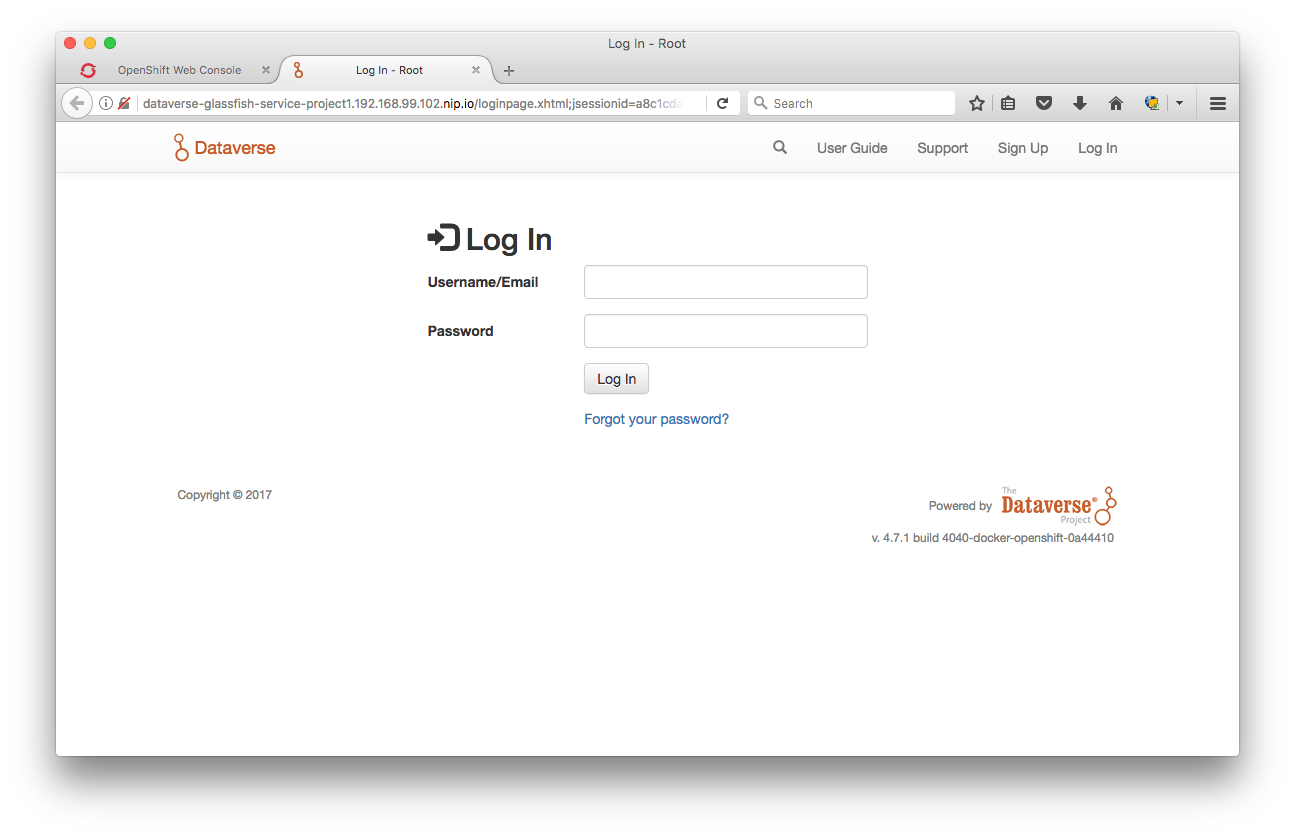Click the globe extension icon in toolbar
This screenshot has width=1295, height=836.
click(x=1152, y=103)
